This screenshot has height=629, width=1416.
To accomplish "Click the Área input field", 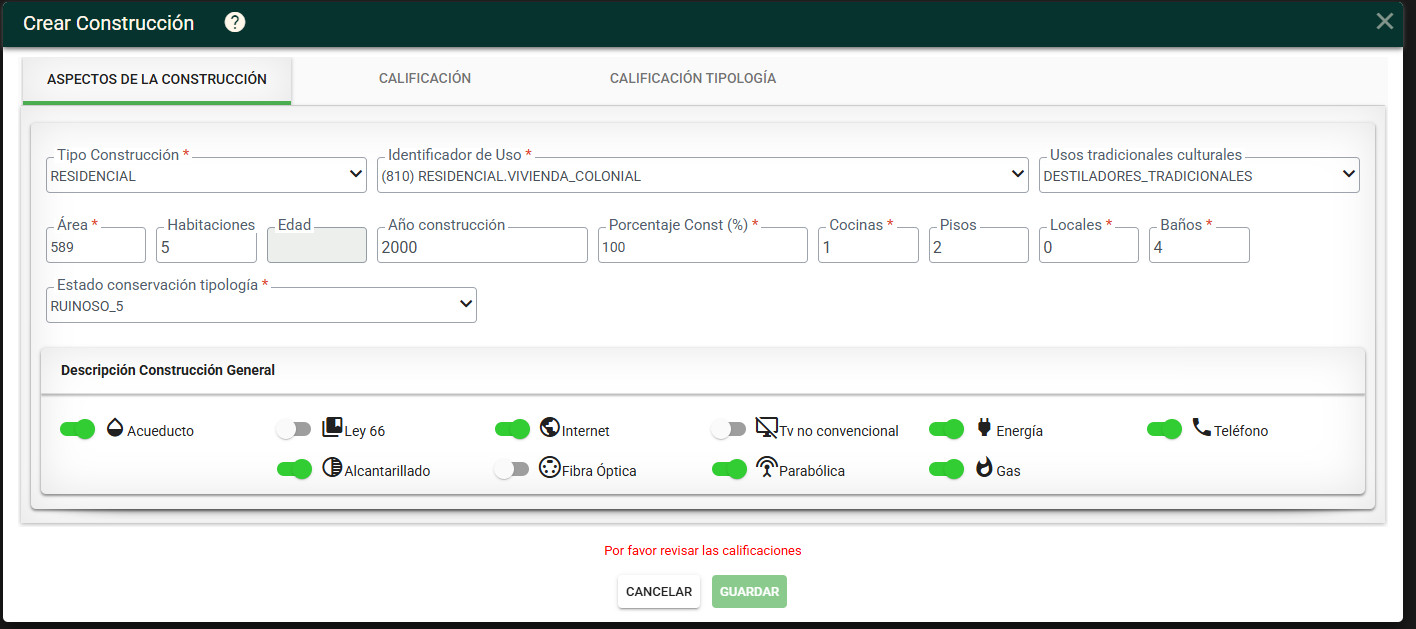I will tap(96, 245).
